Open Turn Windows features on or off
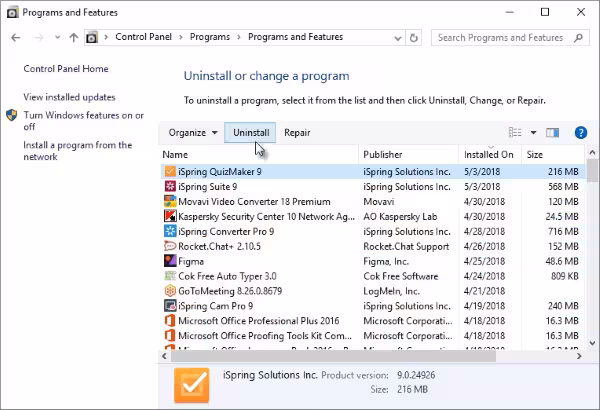Screen dimensions: 600x410 point(83,121)
